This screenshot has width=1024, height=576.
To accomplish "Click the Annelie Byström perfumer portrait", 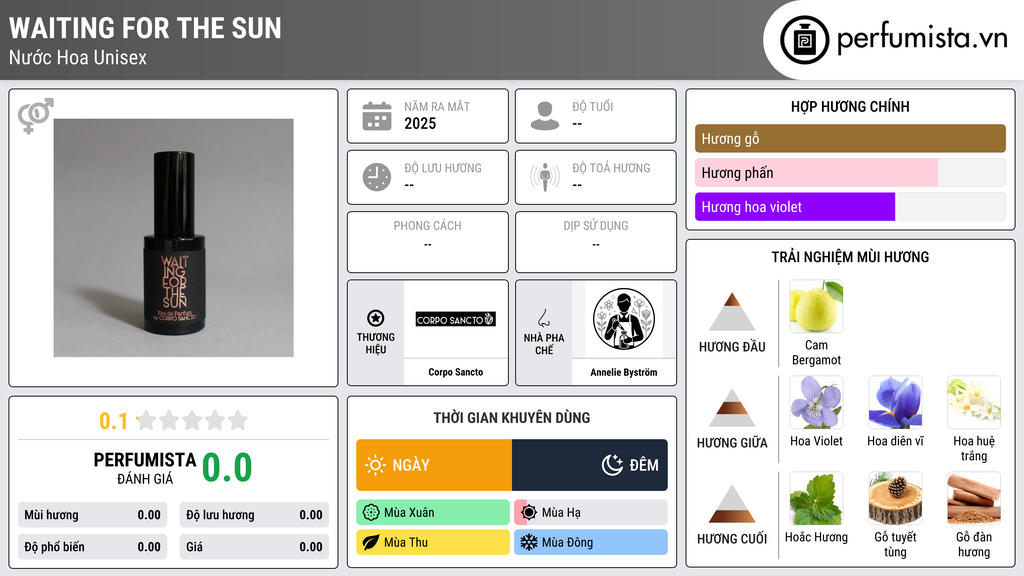I will coord(624,319).
